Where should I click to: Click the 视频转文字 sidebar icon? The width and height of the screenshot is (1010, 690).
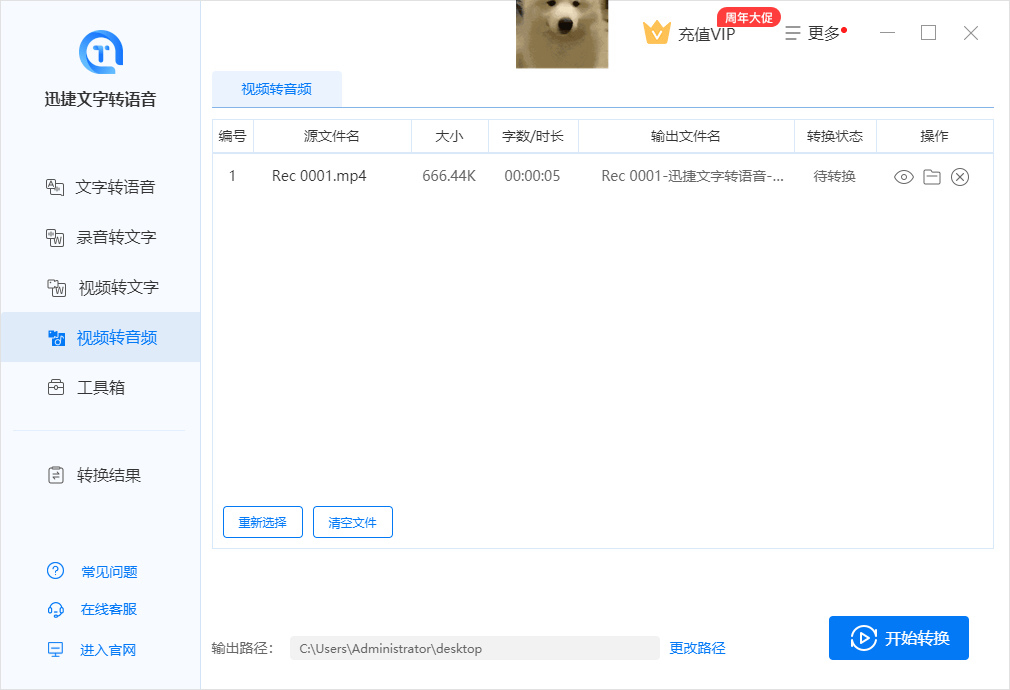pyautogui.click(x=57, y=287)
